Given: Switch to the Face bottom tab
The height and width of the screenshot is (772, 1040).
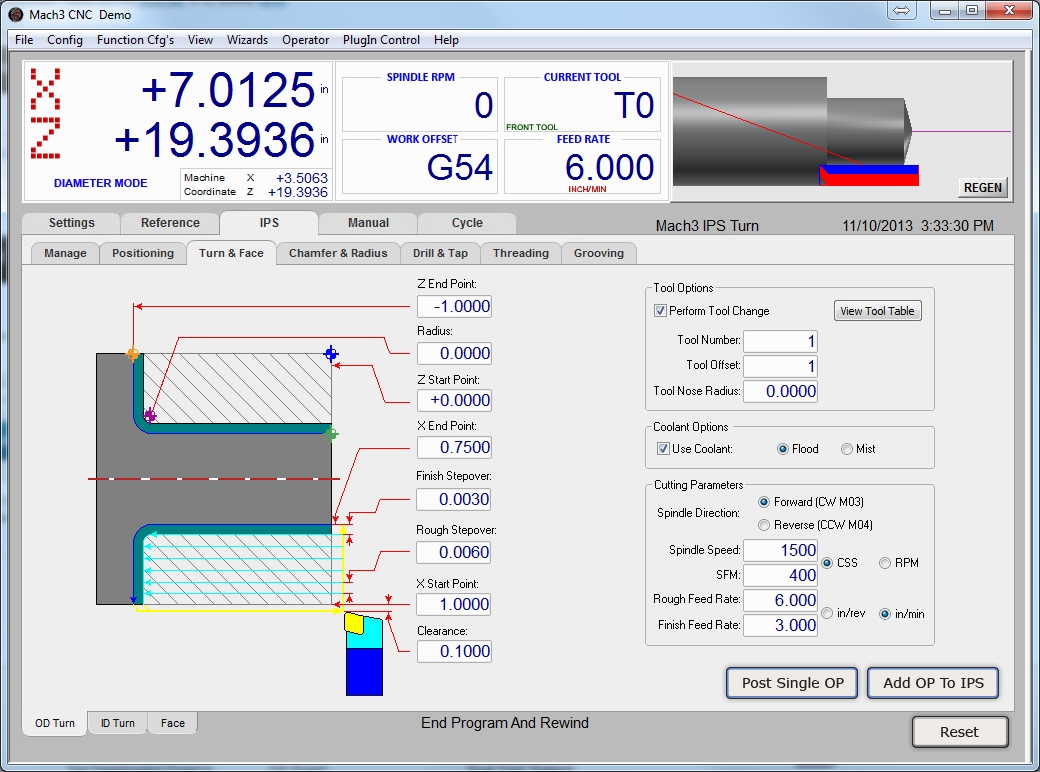Looking at the screenshot, I should pyautogui.click(x=172, y=723).
